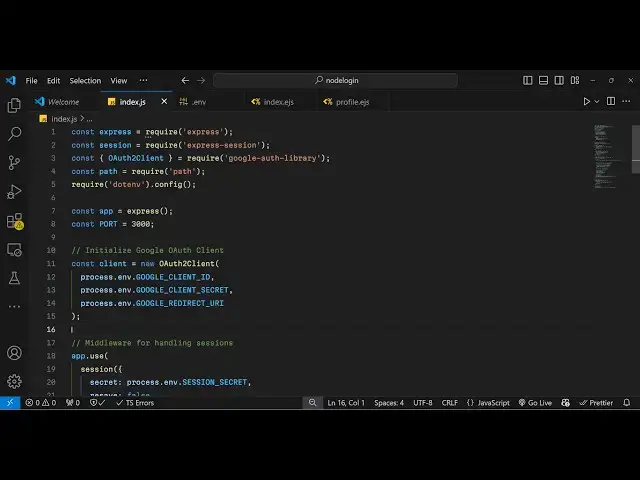640x480 pixels.
Task: Toggle the bottom panel
Action: (543, 80)
